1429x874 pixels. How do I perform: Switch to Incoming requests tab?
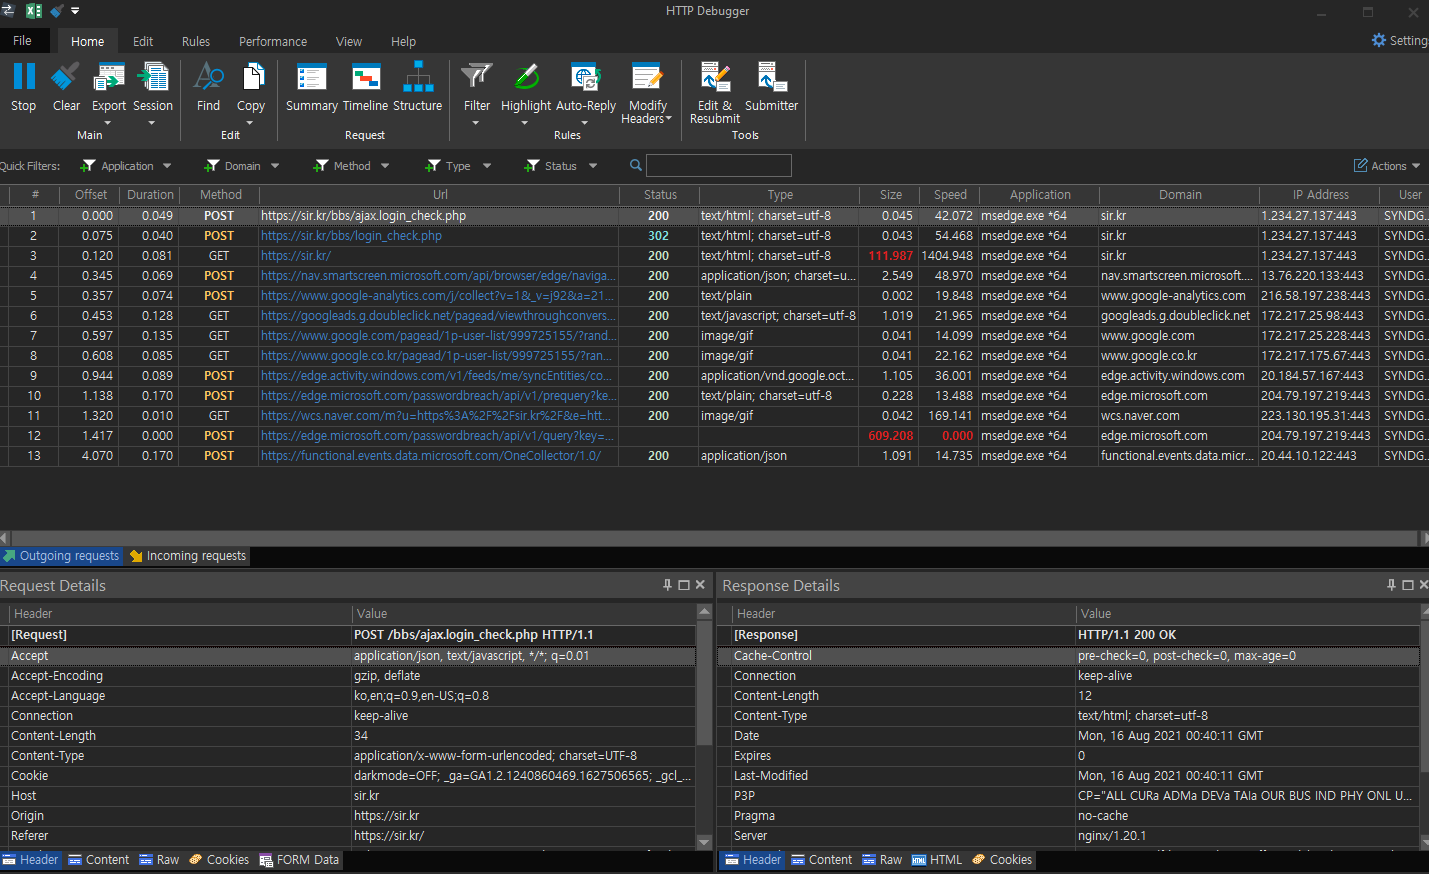(x=188, y=556)
